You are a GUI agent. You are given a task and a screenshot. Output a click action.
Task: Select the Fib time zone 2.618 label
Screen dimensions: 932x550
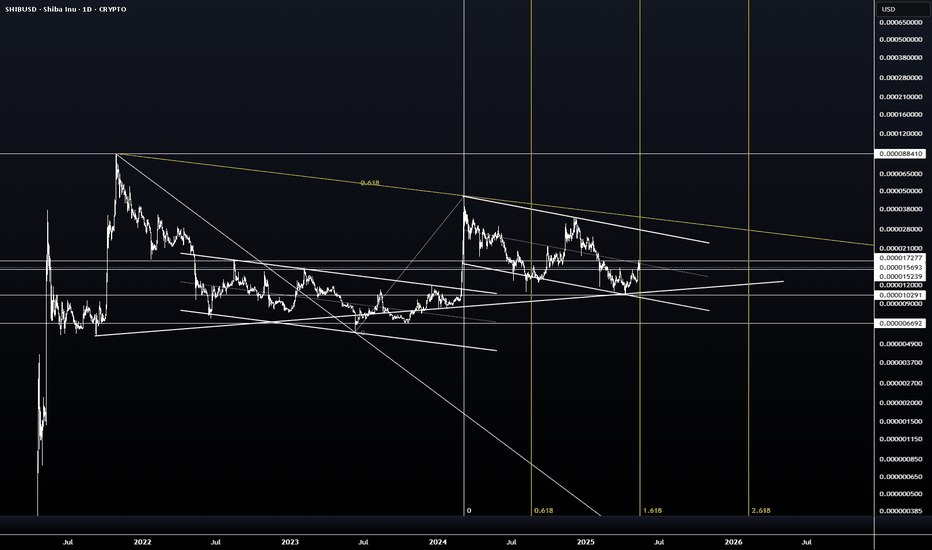click(761, 511)
